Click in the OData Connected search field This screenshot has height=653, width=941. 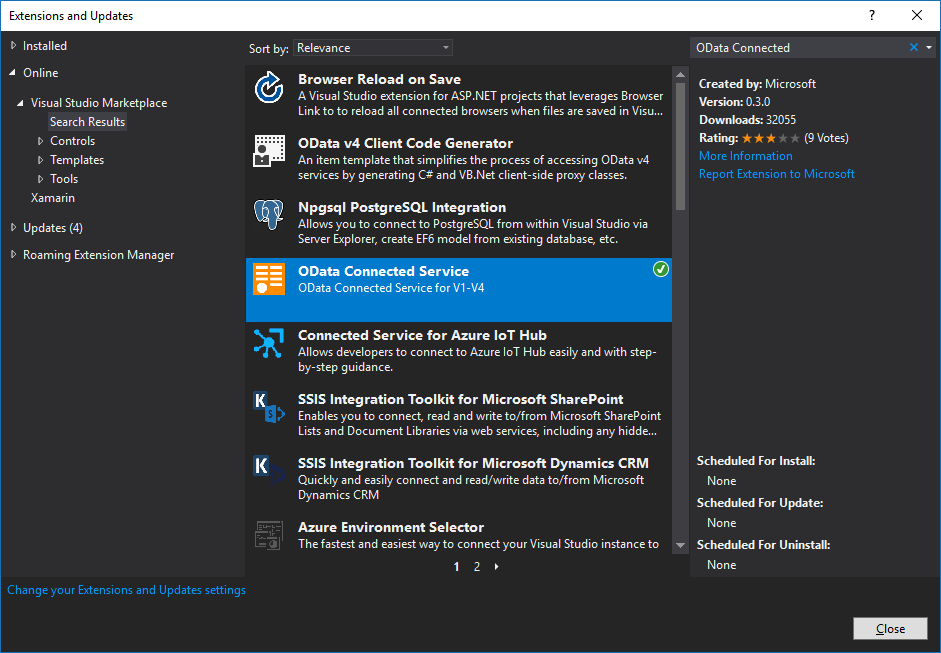pyautogui.click(x=799, y=48)
